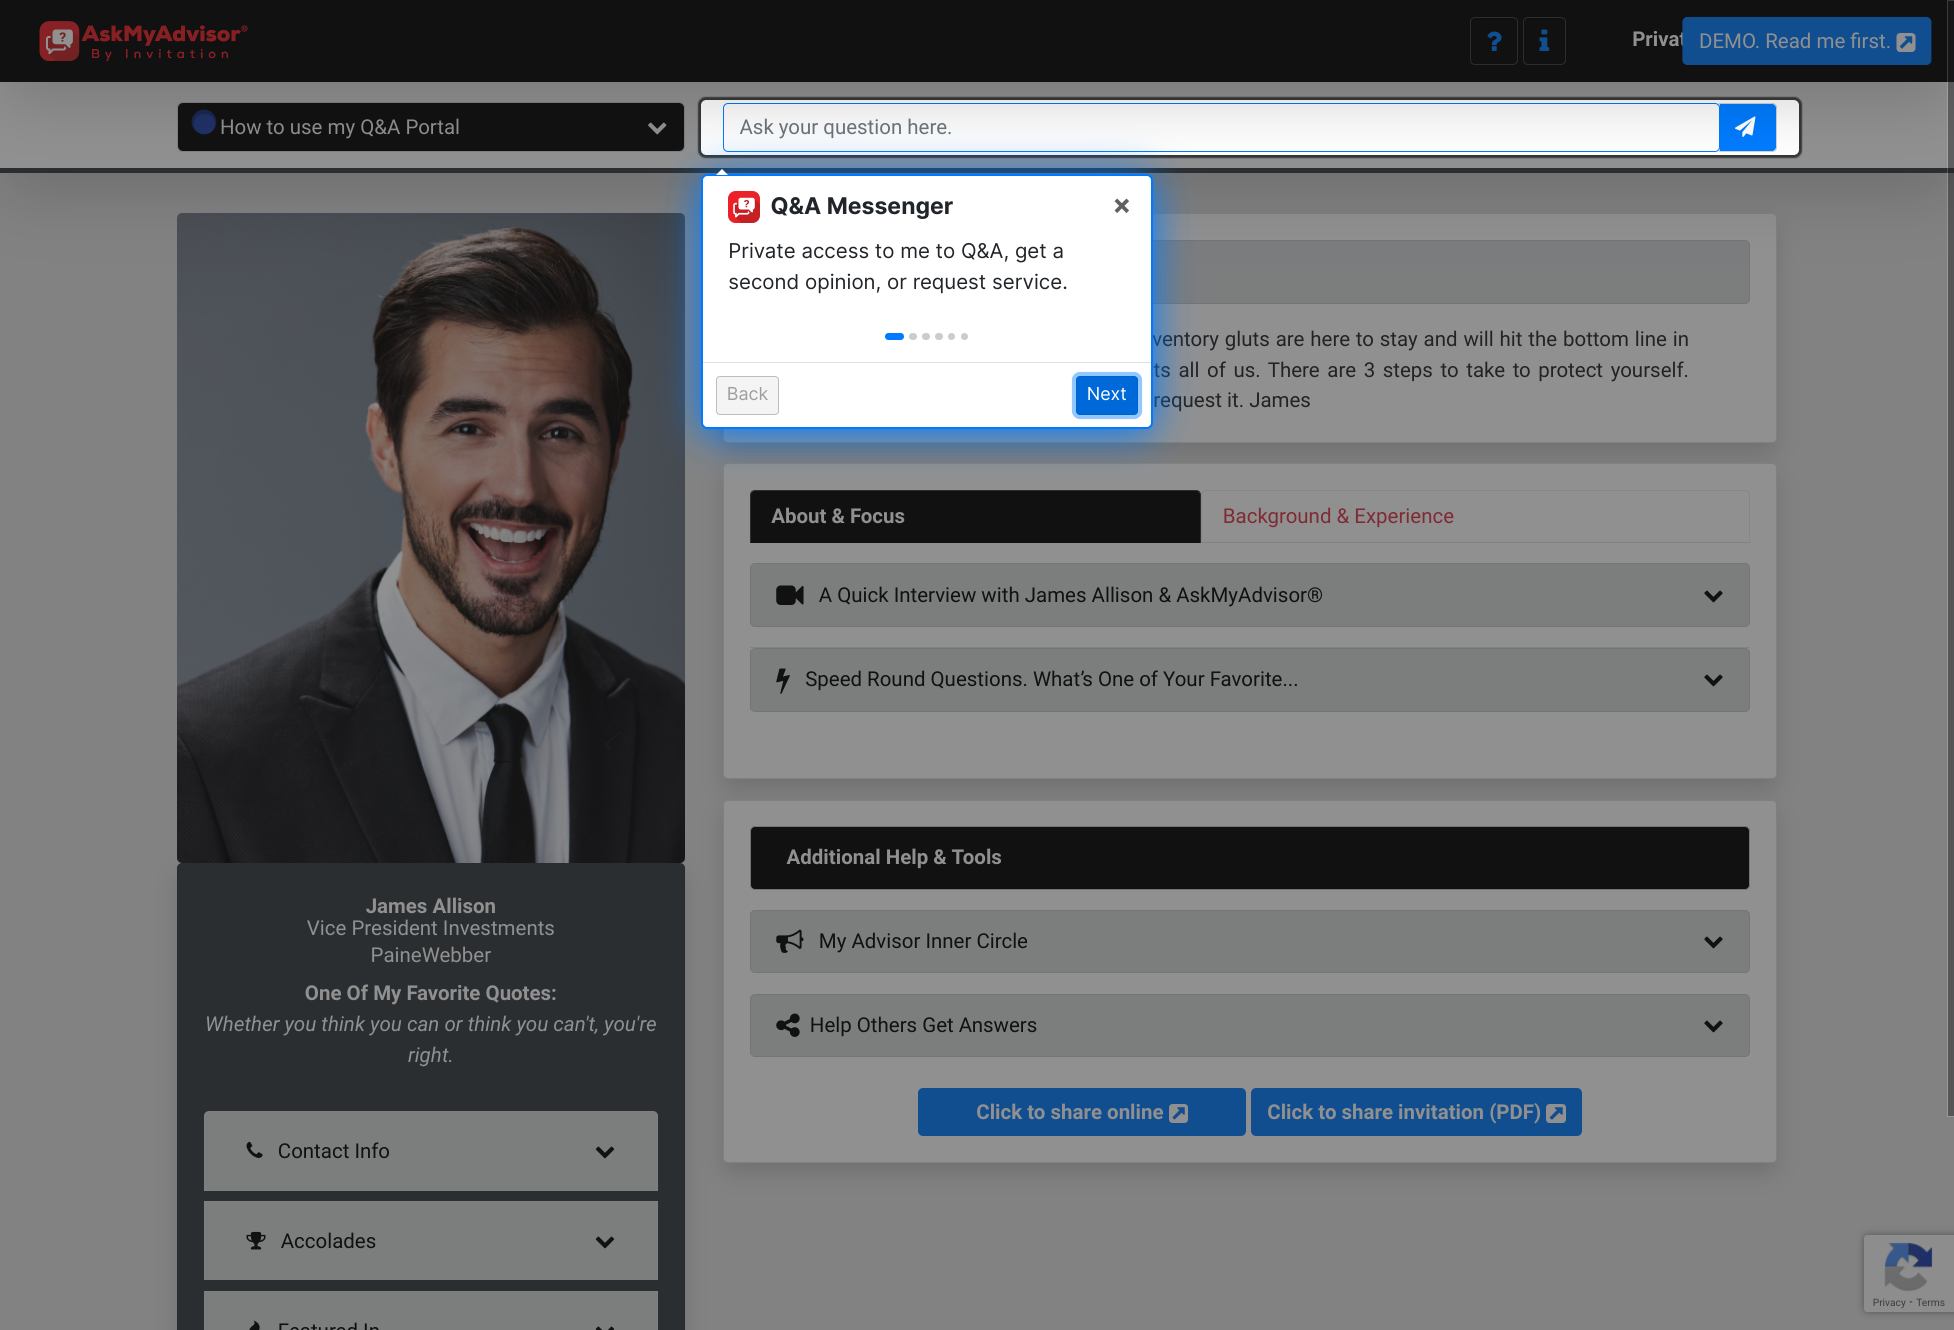This screenshot has width=1954, height=1330.
Task: Expand the Accolades section
Action: (x=431, y=1241)
